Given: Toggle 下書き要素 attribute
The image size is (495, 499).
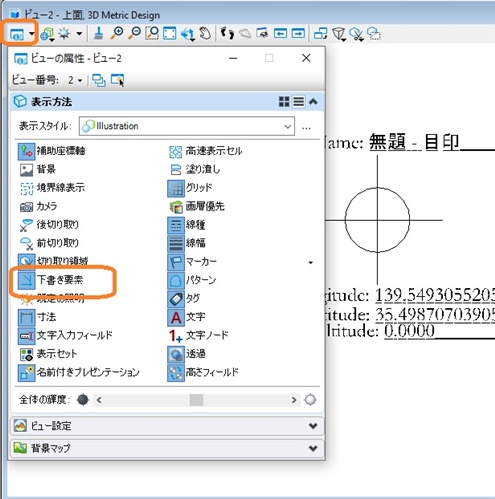Looking at the screenshot, I should pos(51,280).
